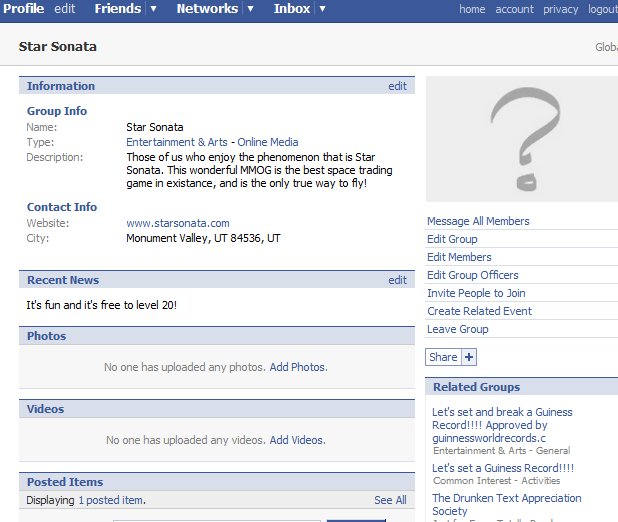View See All posted items
Viewport: 618px width, 522px height.
tap(390, 500)
